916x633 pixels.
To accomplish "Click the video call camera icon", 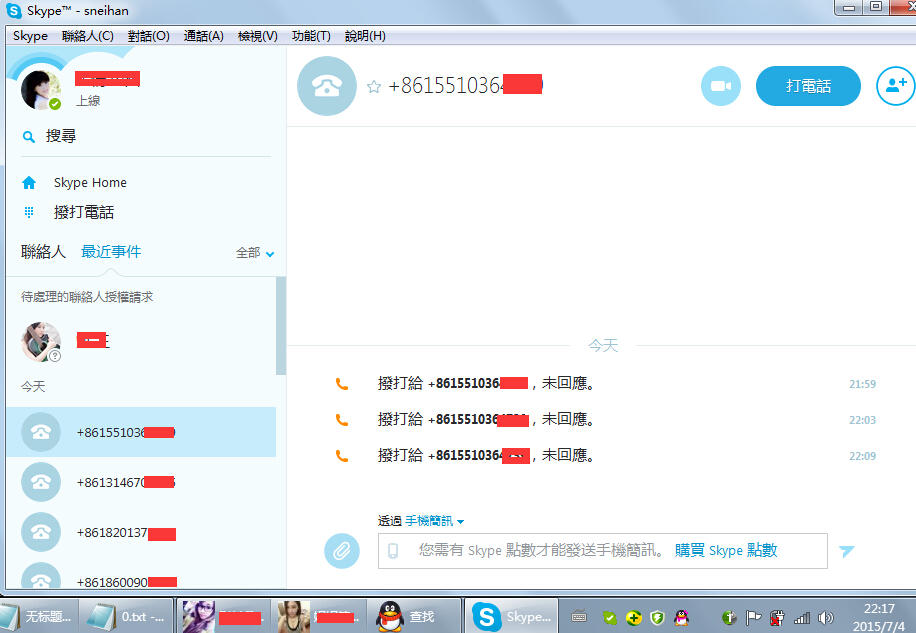I will click(720, 86).
